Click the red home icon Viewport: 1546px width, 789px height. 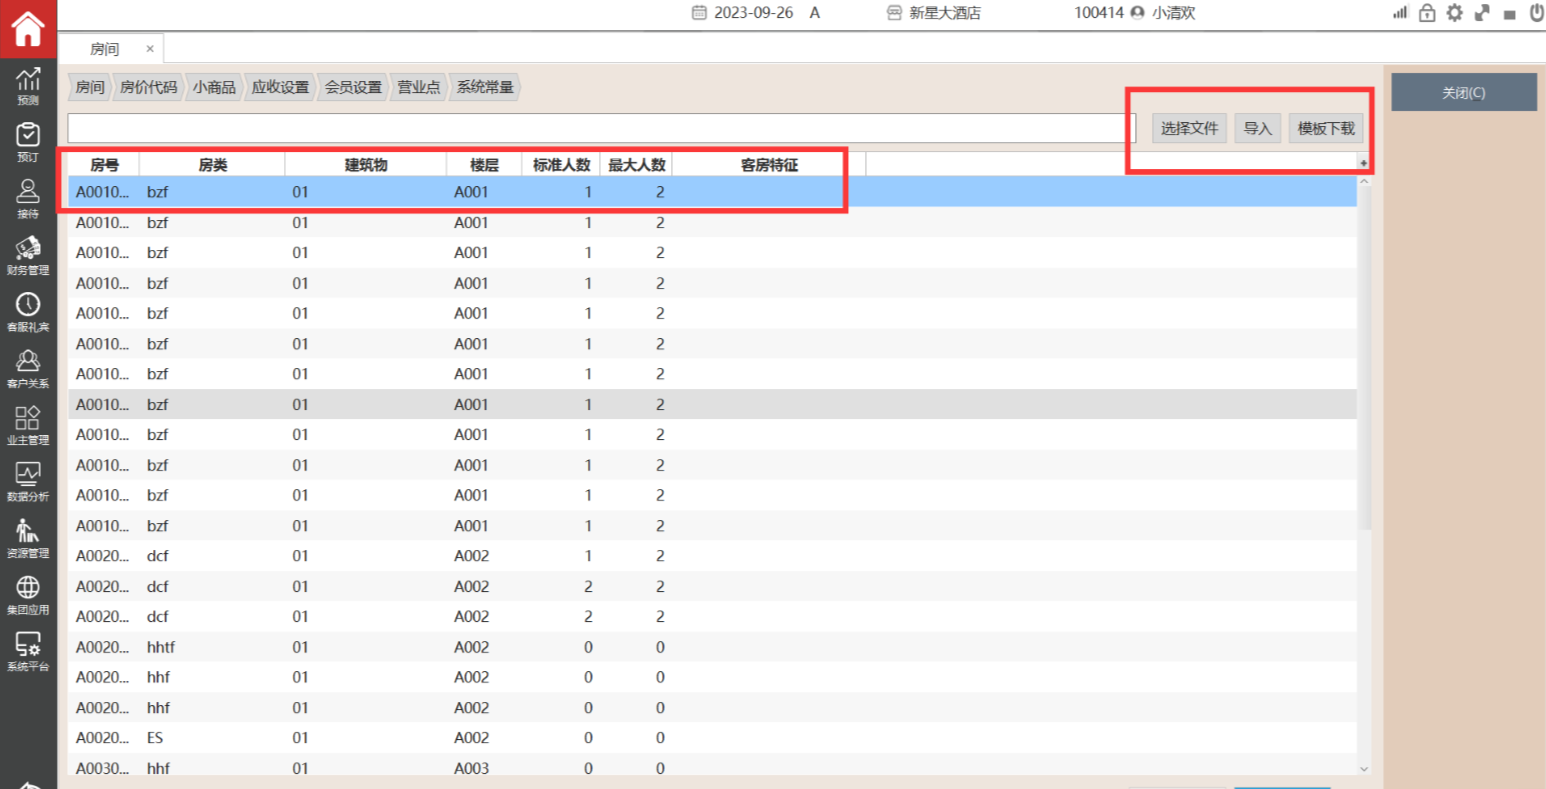[28, 28]
